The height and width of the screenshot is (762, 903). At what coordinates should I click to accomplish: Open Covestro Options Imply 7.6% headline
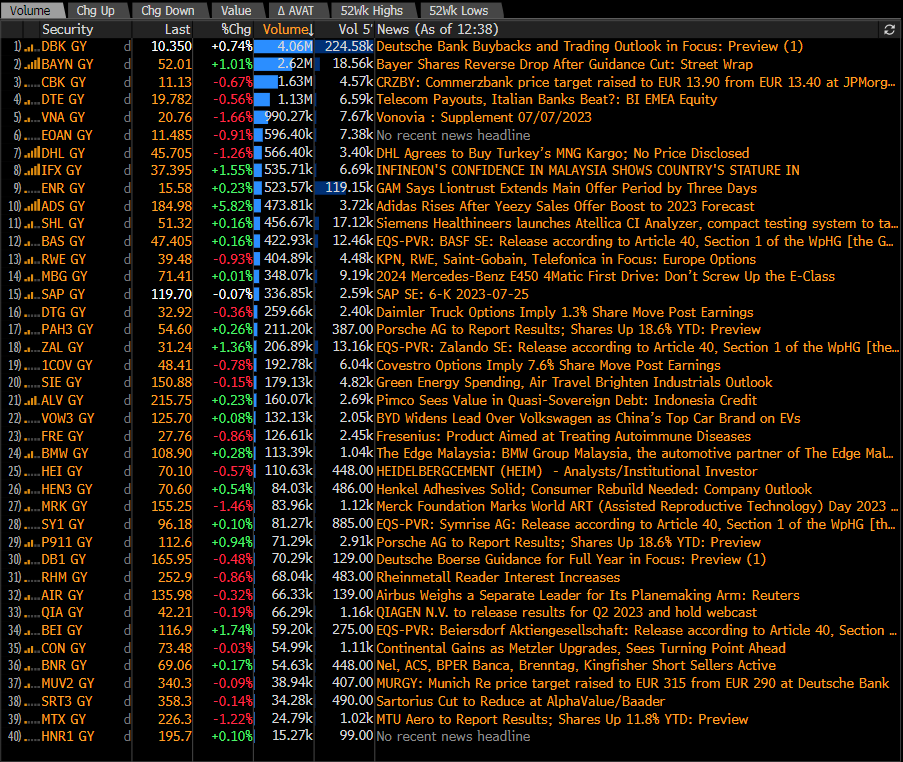[x=548, y=366]
